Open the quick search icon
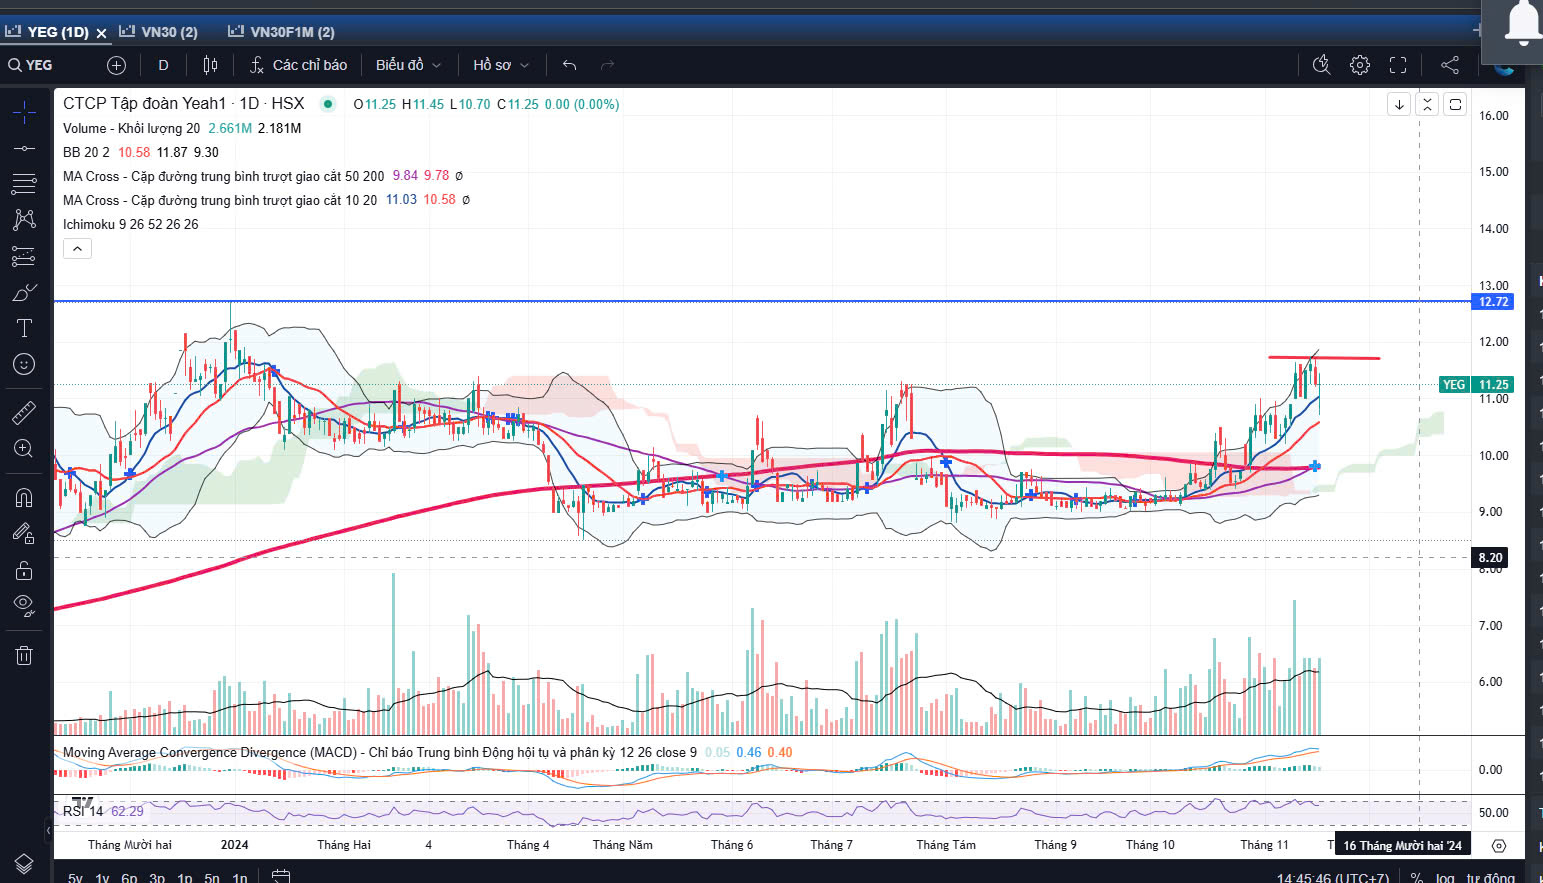The image size is (1543, 883). (x=1321, y=65)
